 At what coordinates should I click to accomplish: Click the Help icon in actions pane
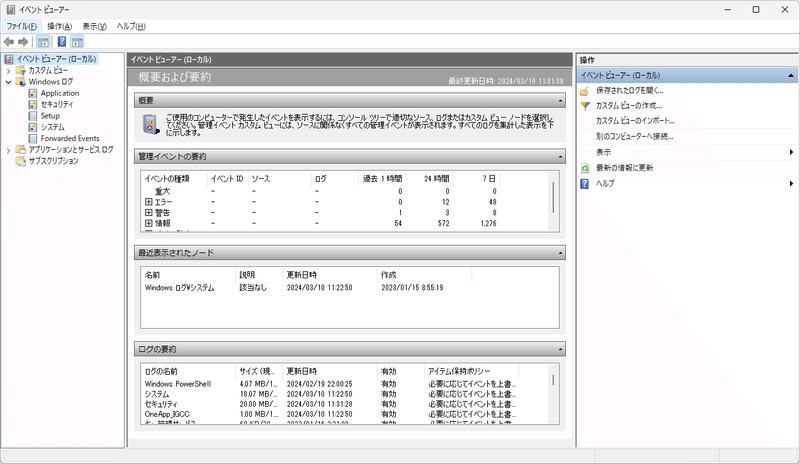click(585, 184)
